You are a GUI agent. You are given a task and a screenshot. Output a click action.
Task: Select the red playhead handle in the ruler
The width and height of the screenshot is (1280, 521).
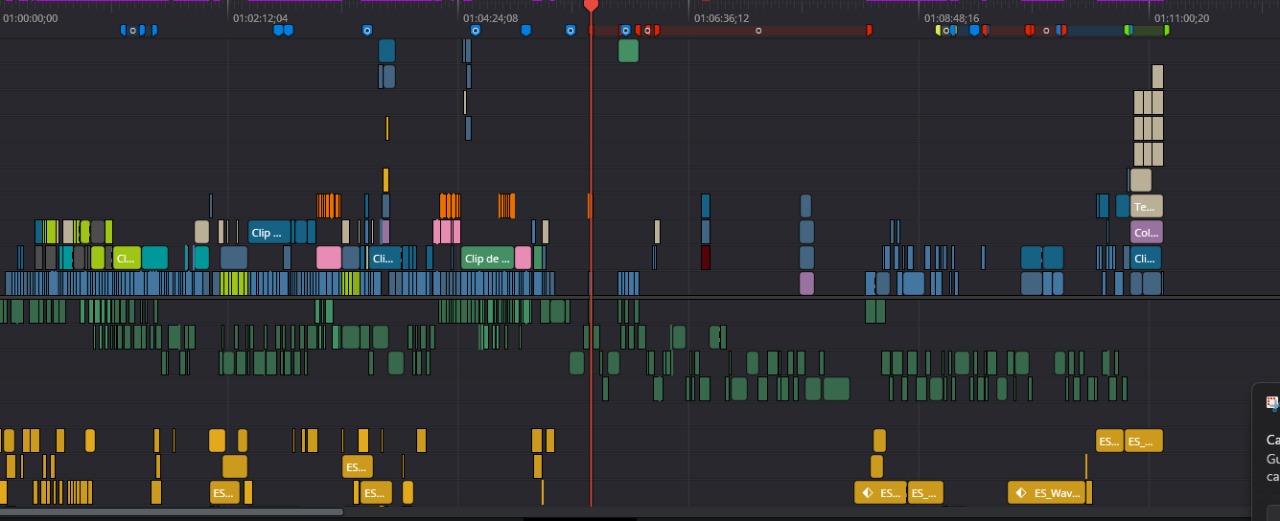591,6
